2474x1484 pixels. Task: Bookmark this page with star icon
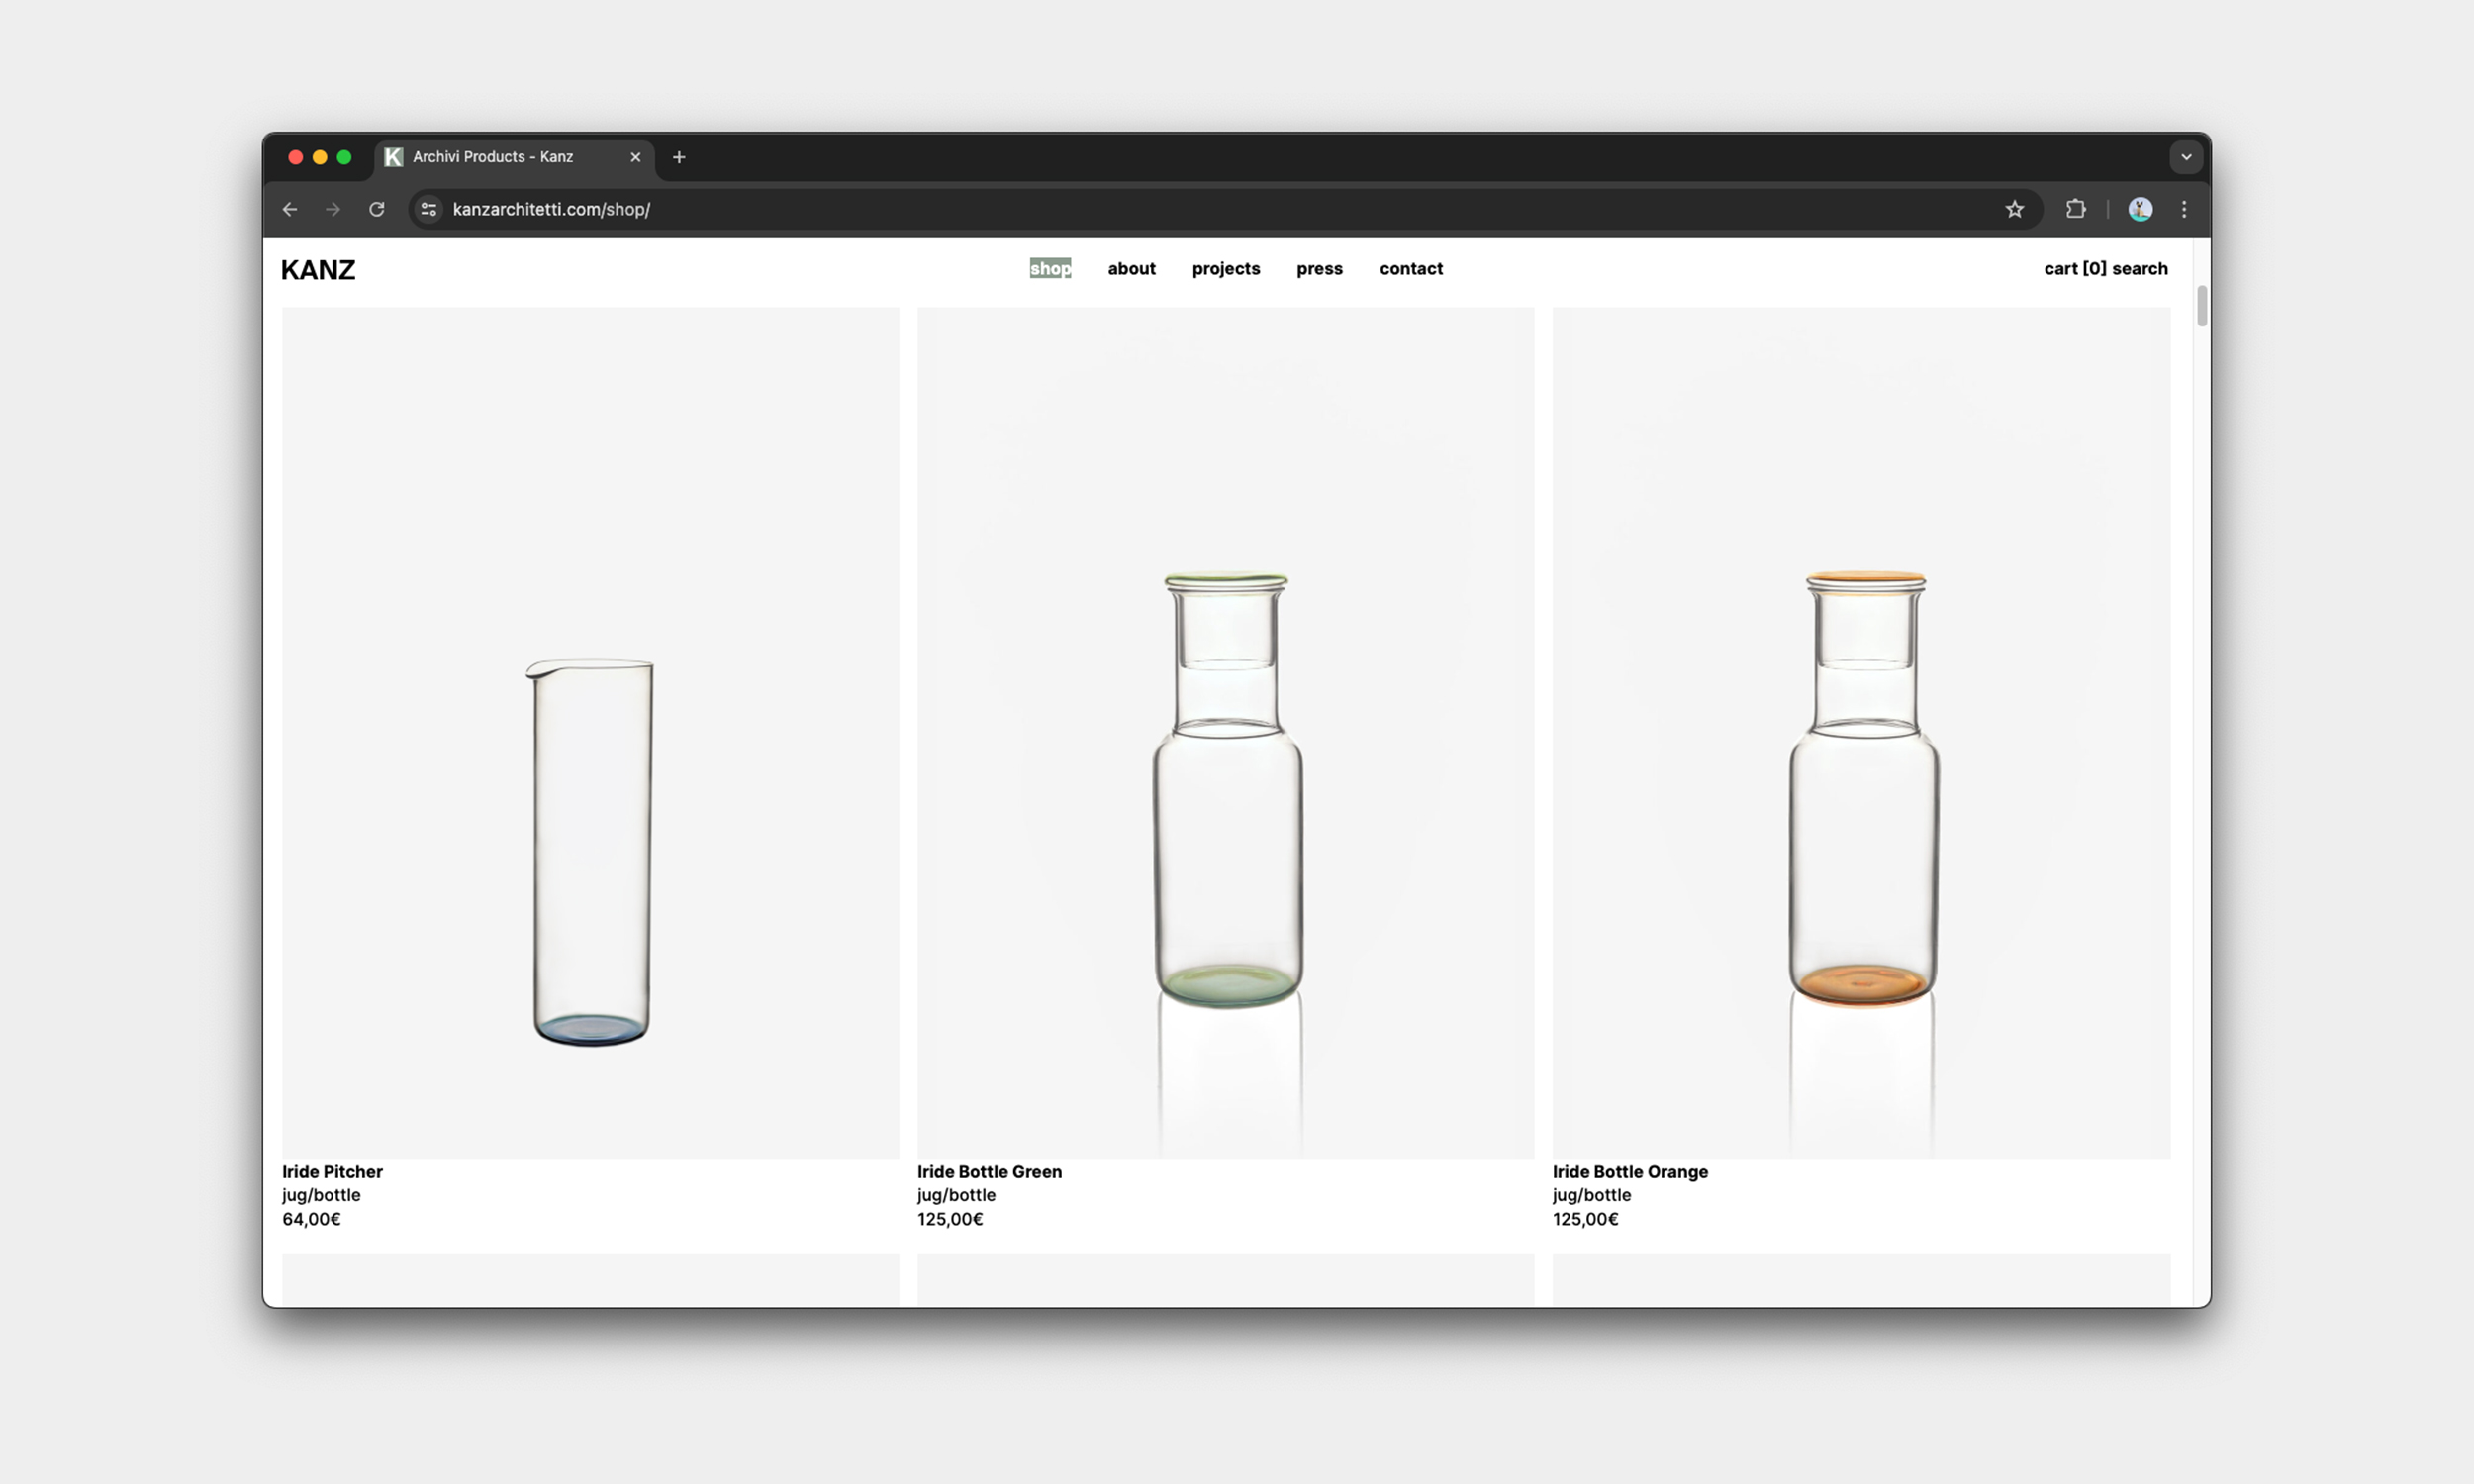(2014, 209)
